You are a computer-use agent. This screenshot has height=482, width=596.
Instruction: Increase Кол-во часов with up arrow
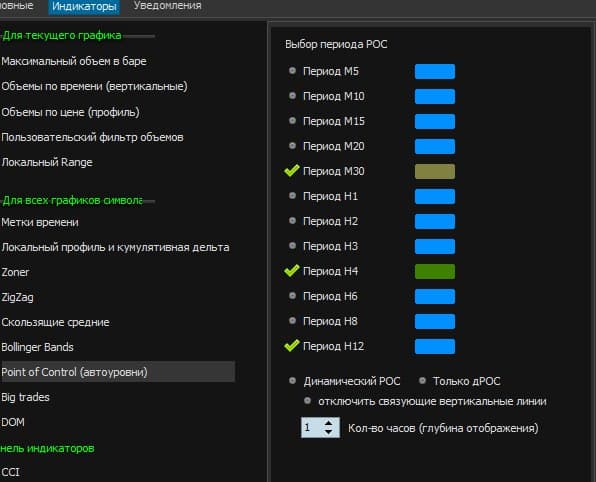click(x=329, y=423)
